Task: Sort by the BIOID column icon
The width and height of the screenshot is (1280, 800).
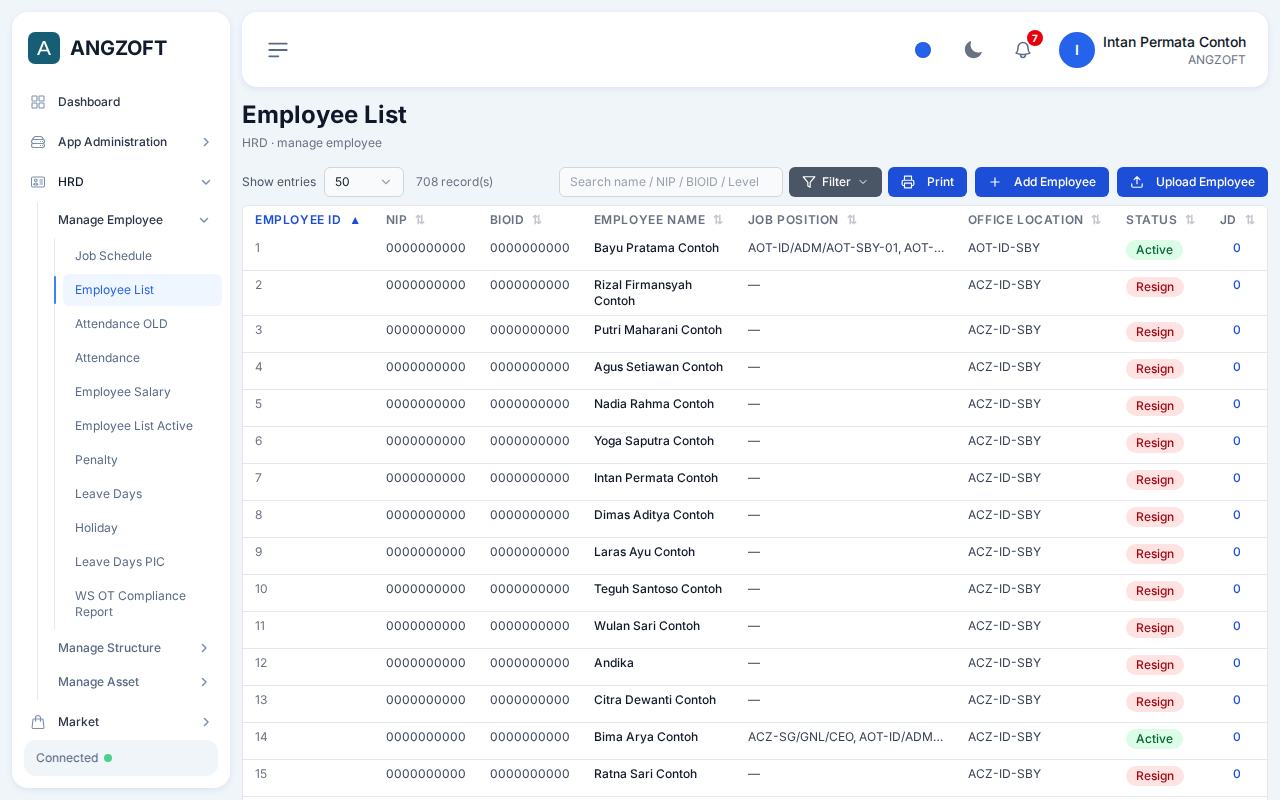Action: (x=537, y=220)
